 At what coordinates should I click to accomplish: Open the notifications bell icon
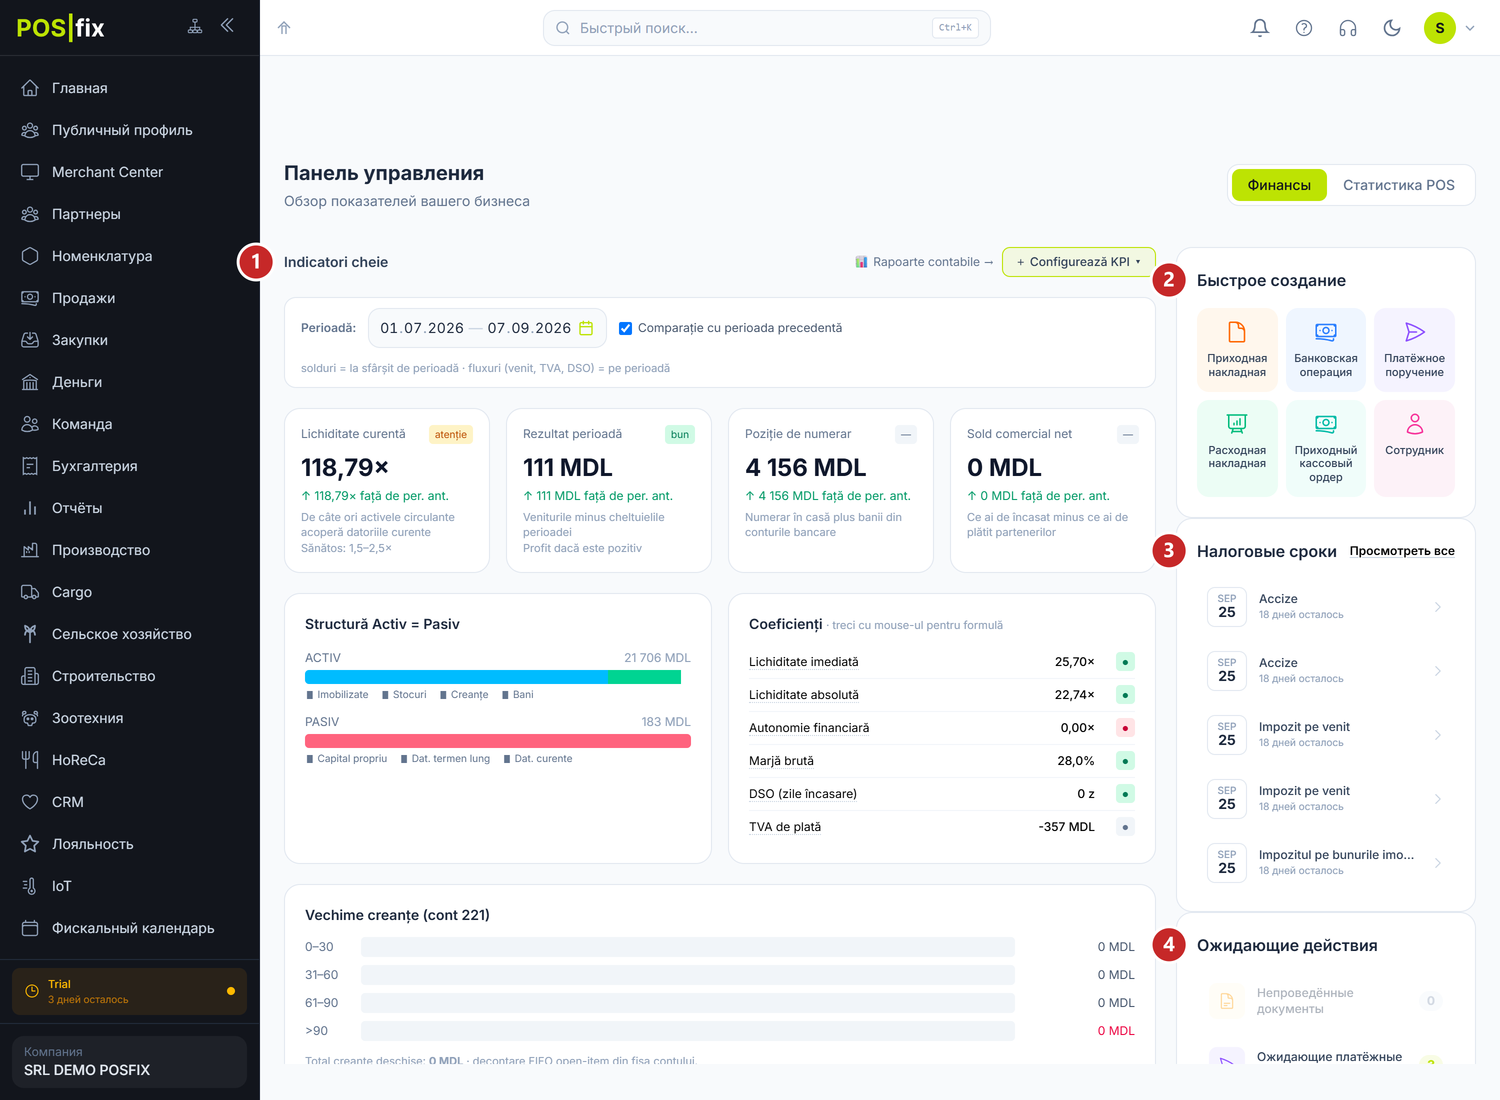click(x=1260, y=28)
